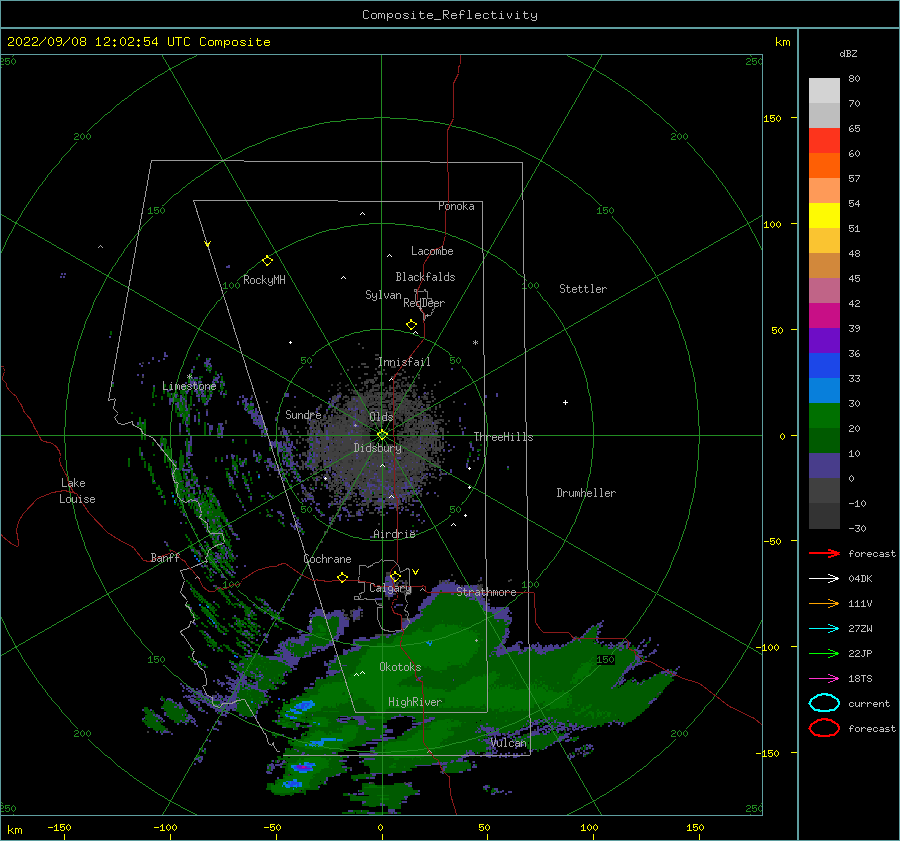Pick the bright green swatch between 30 and 20

pyautogui.click(x=824, y=416)
